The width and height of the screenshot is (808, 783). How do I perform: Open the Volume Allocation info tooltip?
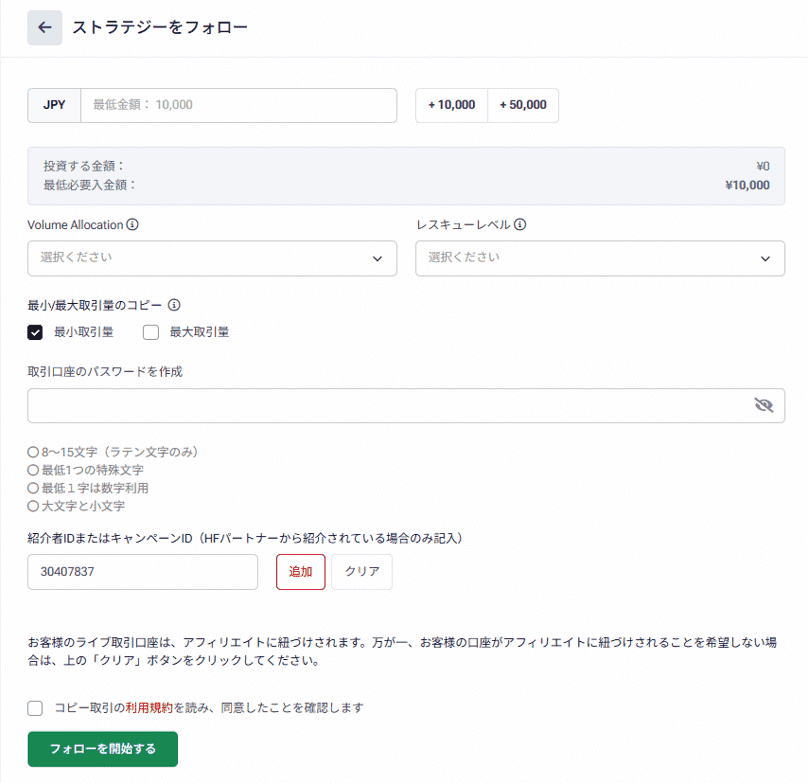tap(132, 225)
